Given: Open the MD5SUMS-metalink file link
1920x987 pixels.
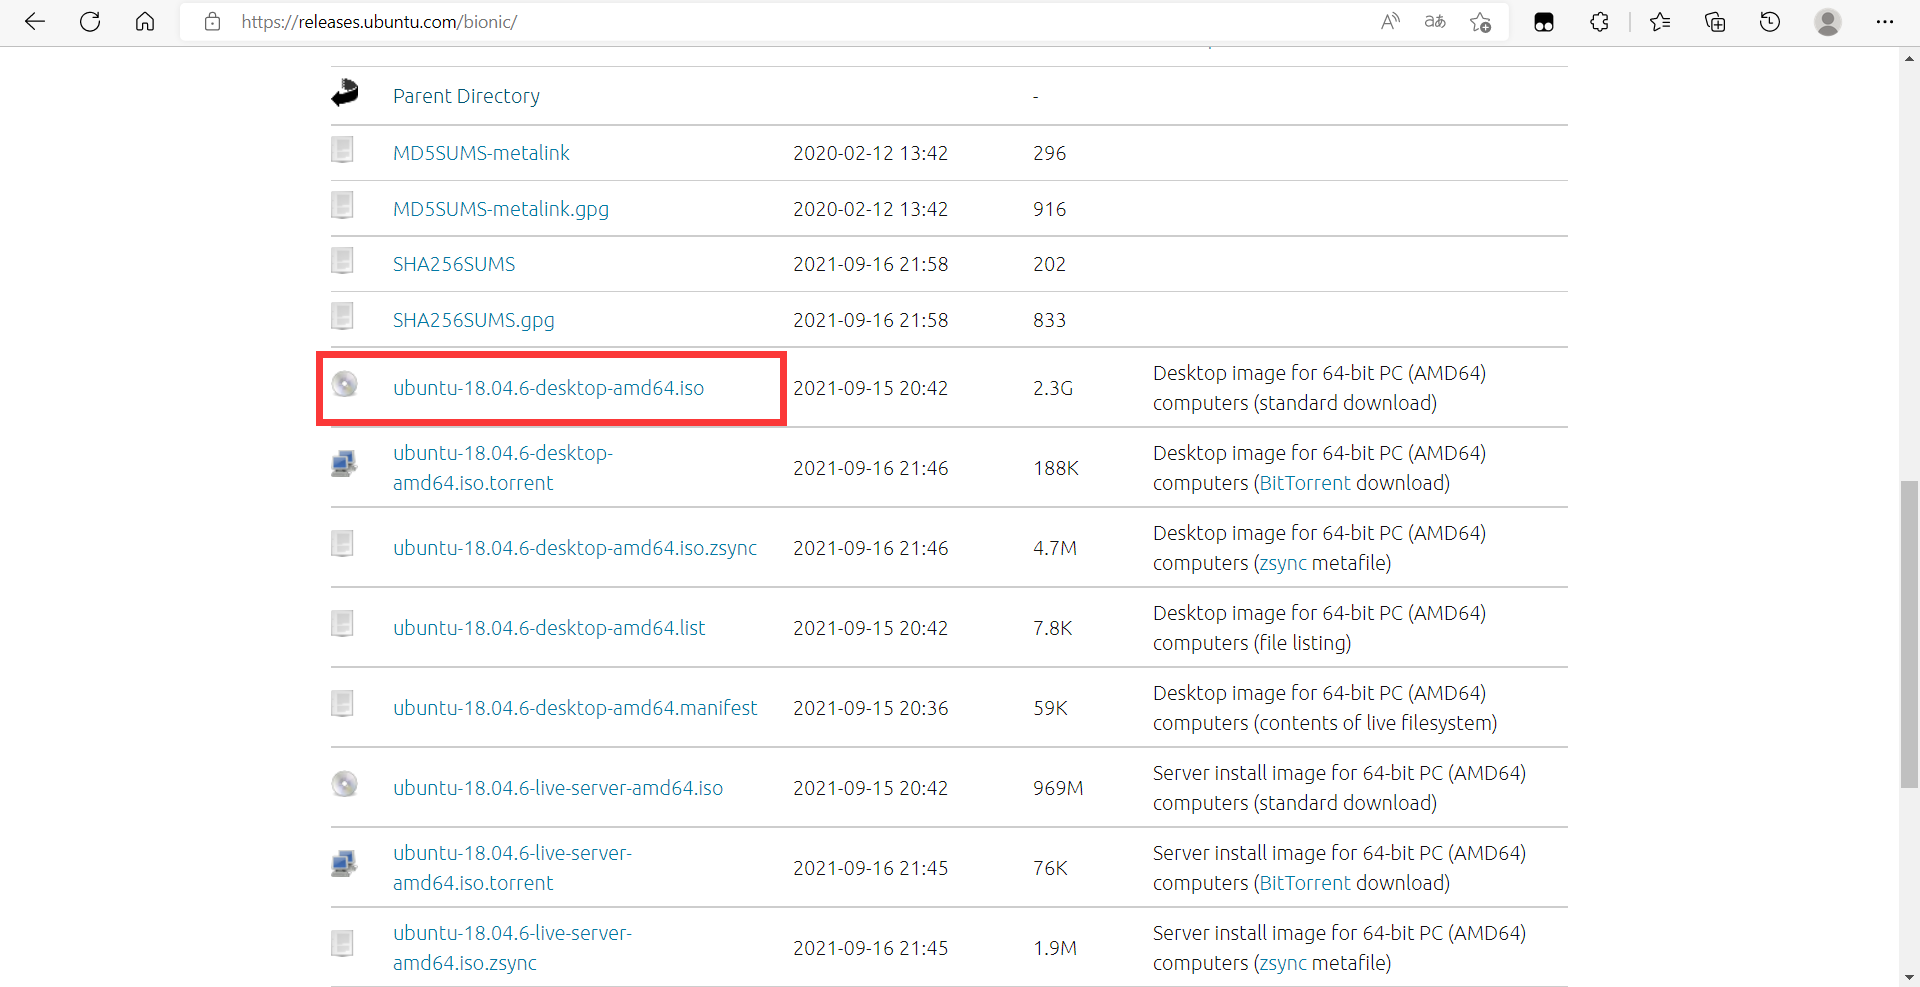Looking at the screenshot, I should (481, 153).
